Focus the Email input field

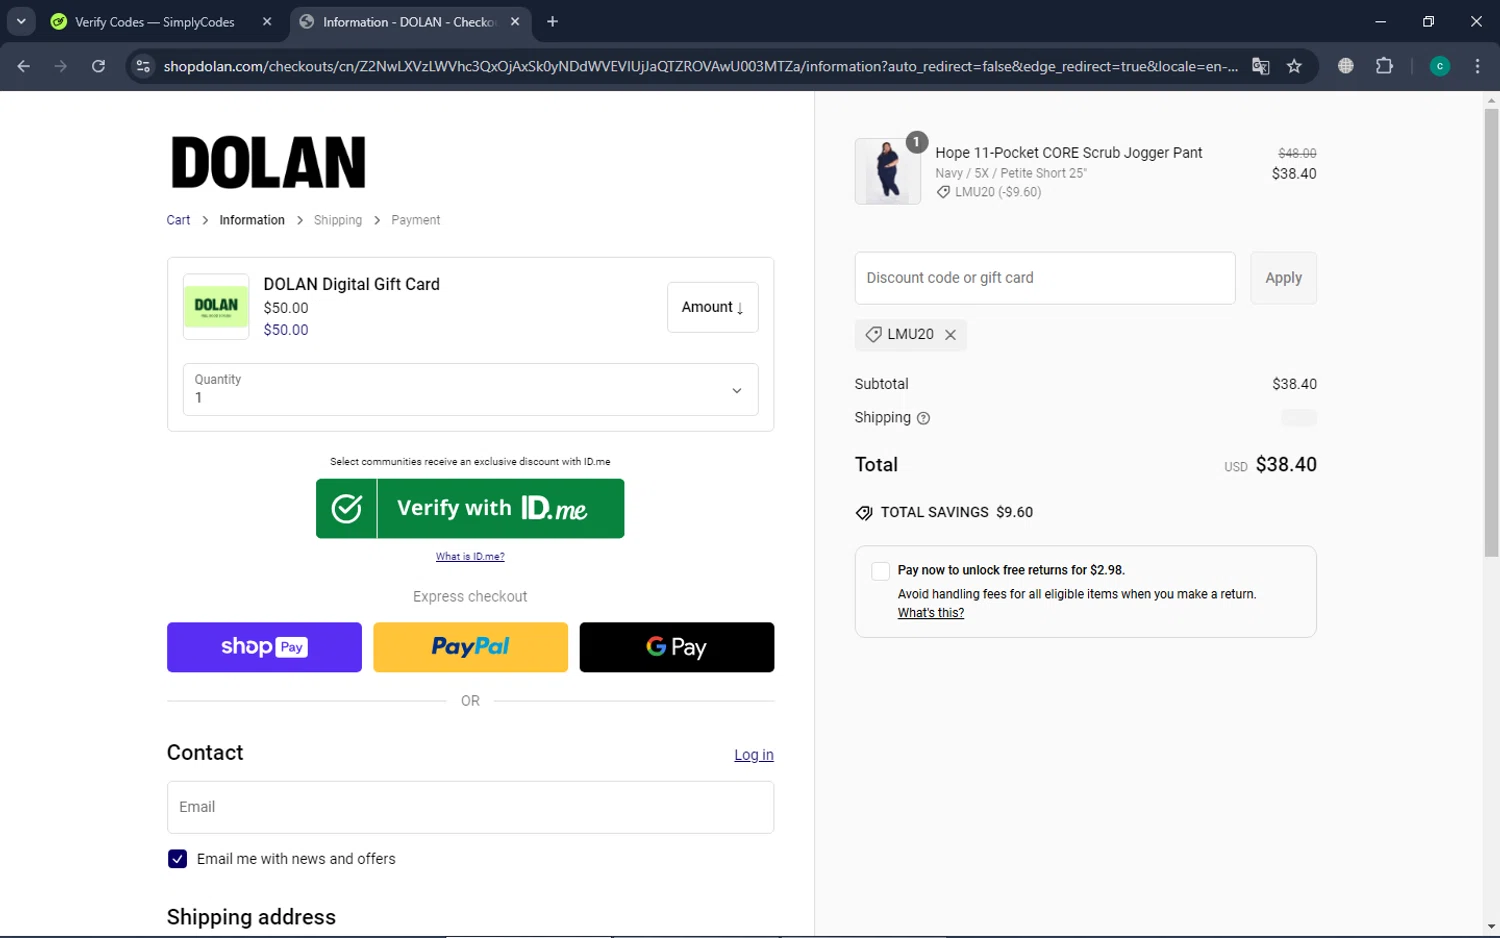point(470,807)
